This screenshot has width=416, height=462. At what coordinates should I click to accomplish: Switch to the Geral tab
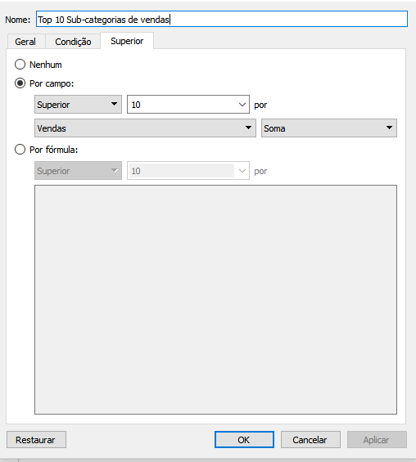25,42
